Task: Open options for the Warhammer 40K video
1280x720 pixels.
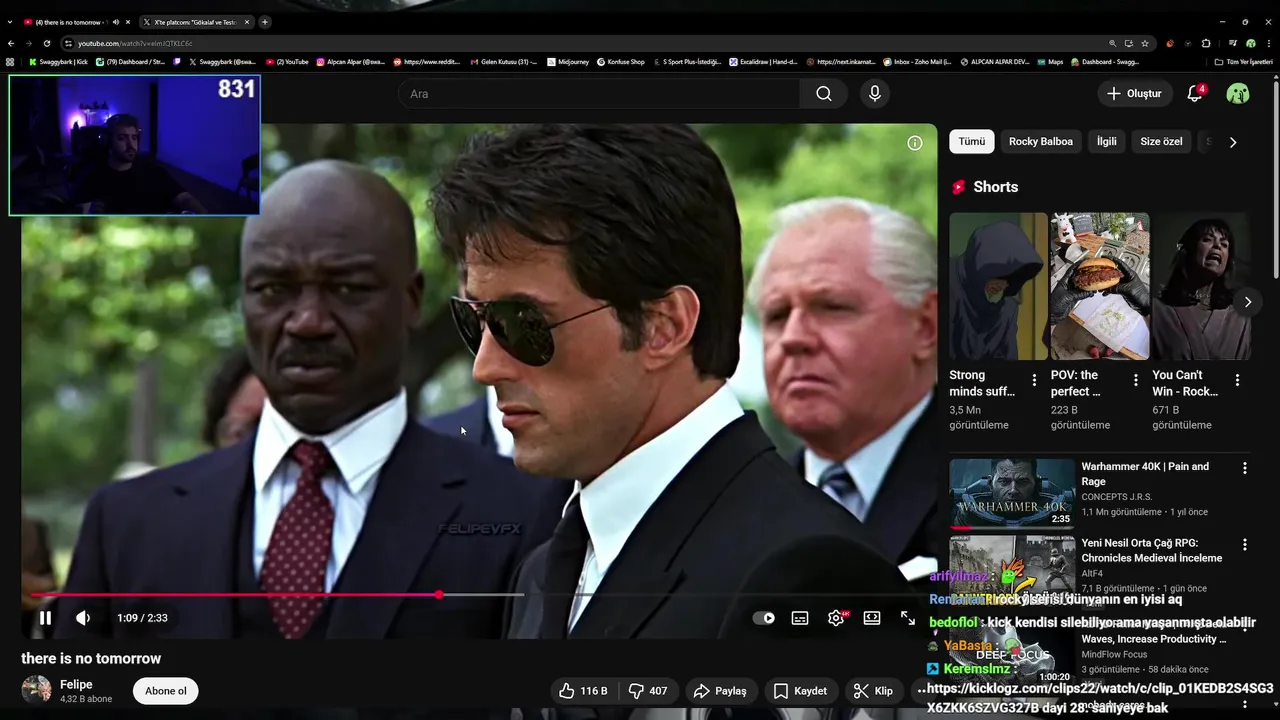Action: click(x=1245, y=468)
